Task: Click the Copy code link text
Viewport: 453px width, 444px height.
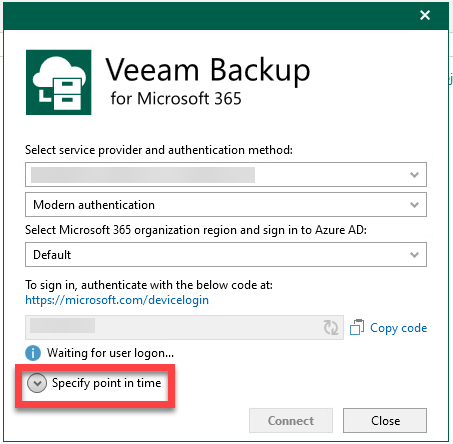Action: coord(399,328)
